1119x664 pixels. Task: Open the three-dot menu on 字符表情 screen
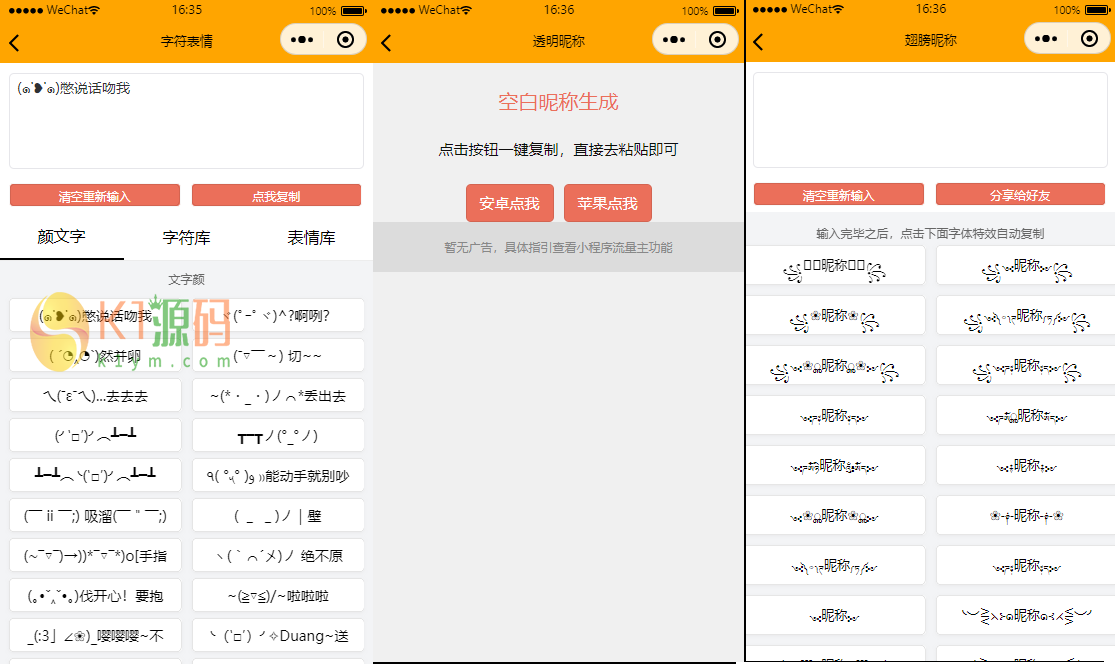click(302, 40)
